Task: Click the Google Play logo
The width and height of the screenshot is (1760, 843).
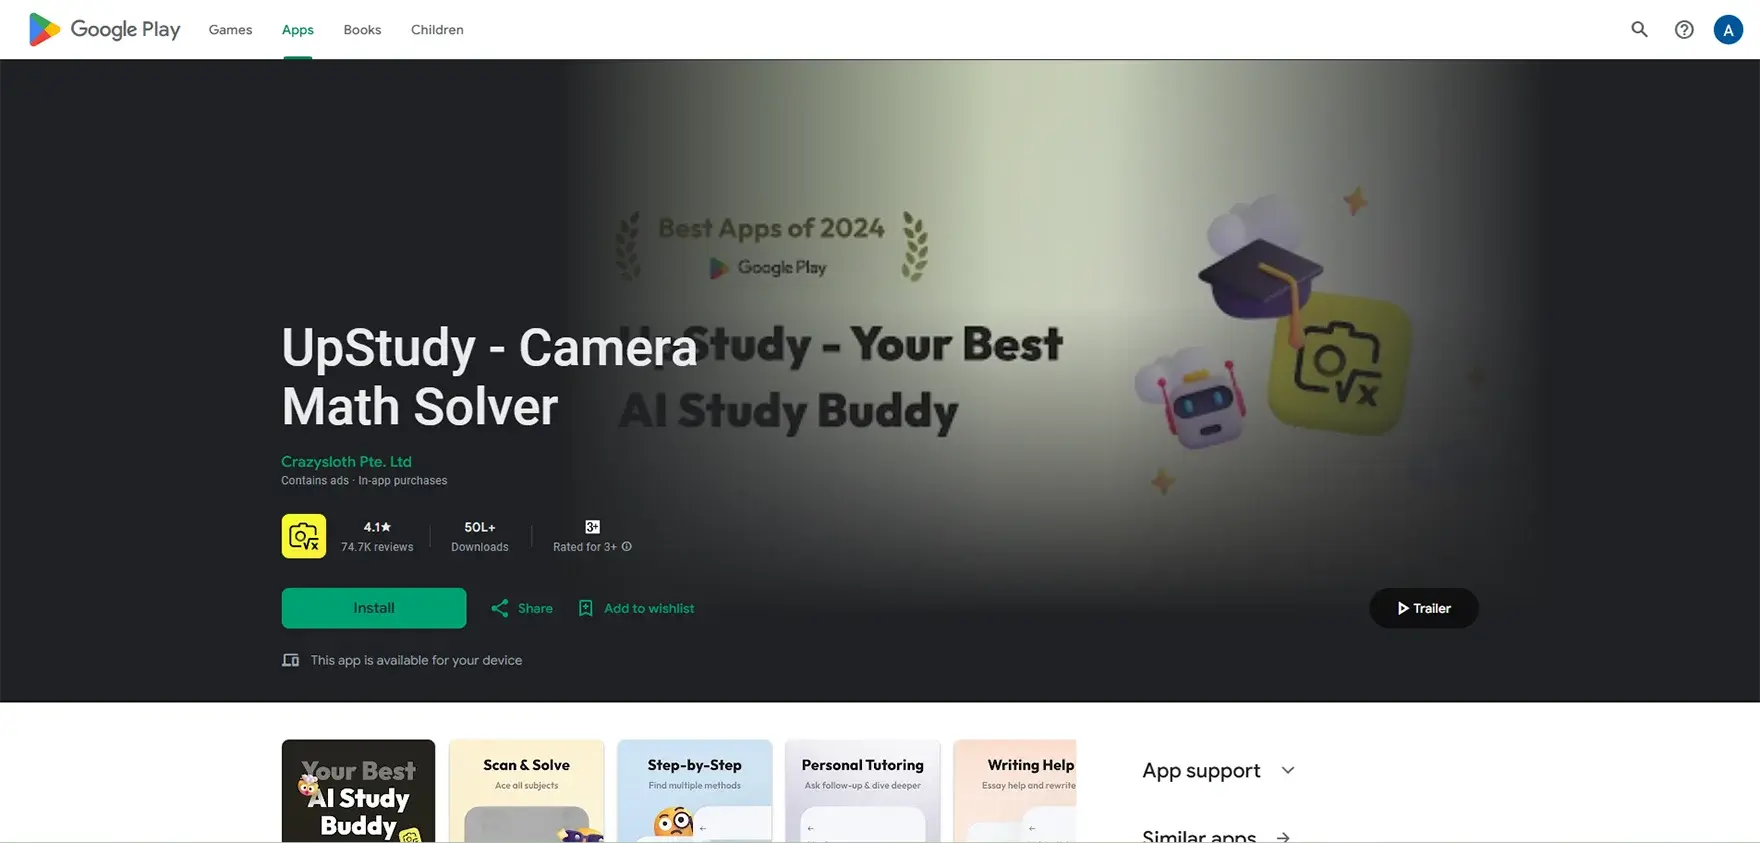Action: 104,30
